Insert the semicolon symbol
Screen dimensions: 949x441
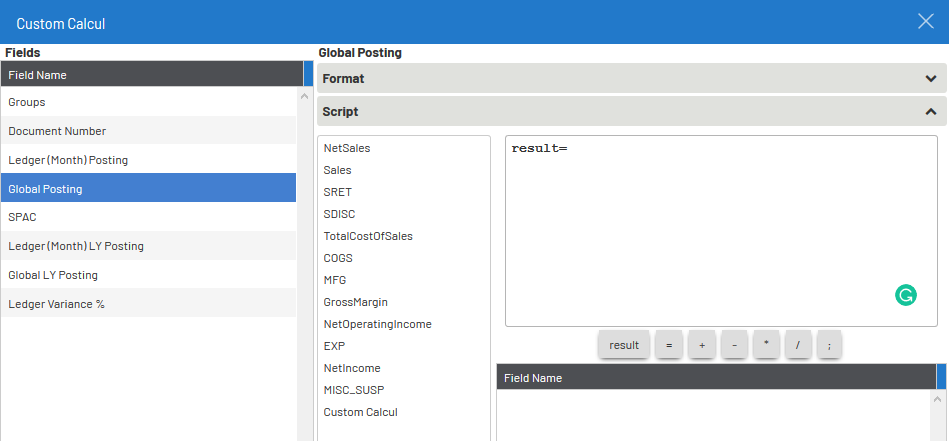(x=830, y=345)
